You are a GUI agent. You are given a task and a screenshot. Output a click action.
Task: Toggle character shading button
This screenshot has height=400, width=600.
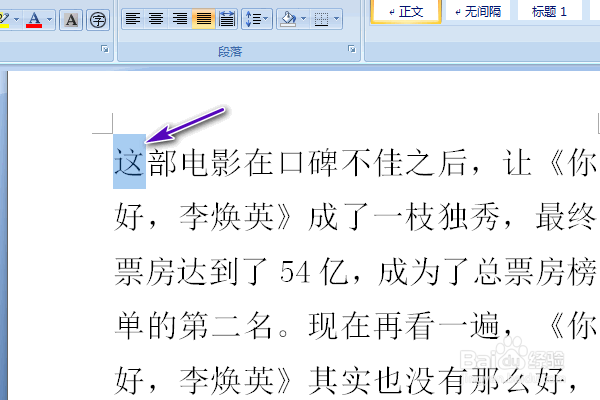tap(71, 20)
